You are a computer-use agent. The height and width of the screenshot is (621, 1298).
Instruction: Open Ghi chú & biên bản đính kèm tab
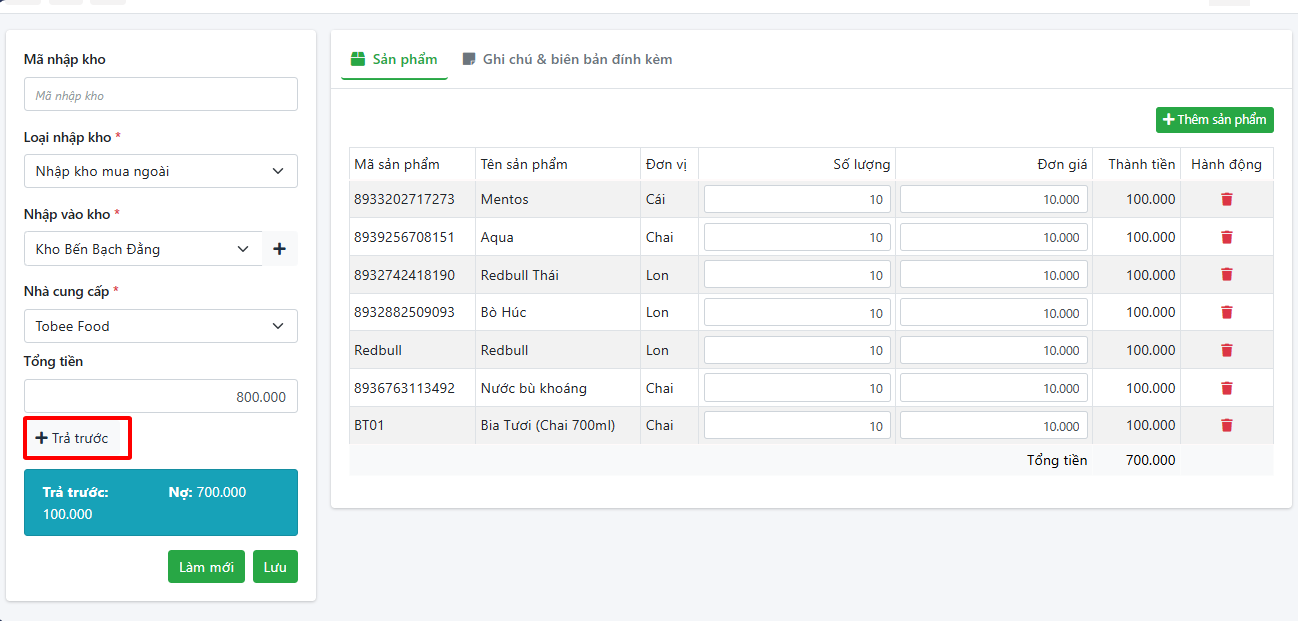[567, 60]
